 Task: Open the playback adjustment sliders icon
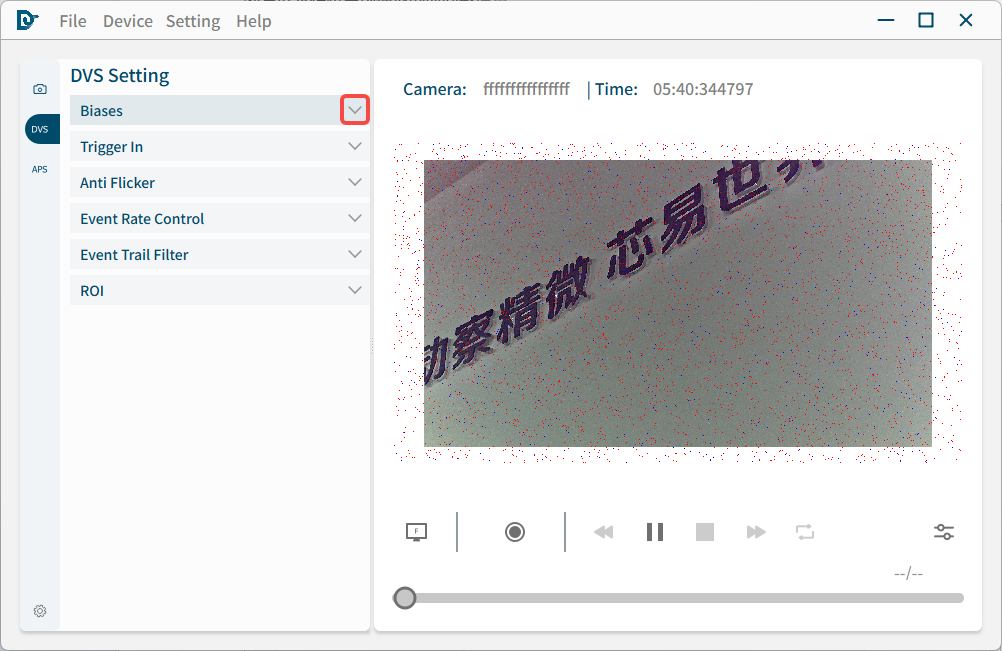pos(943,531)
